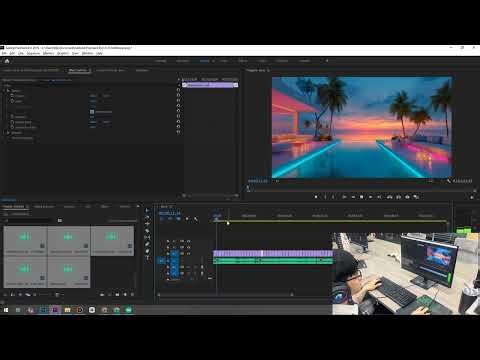Select the Pen tool
Screen dimensions: 480x360
147,244
